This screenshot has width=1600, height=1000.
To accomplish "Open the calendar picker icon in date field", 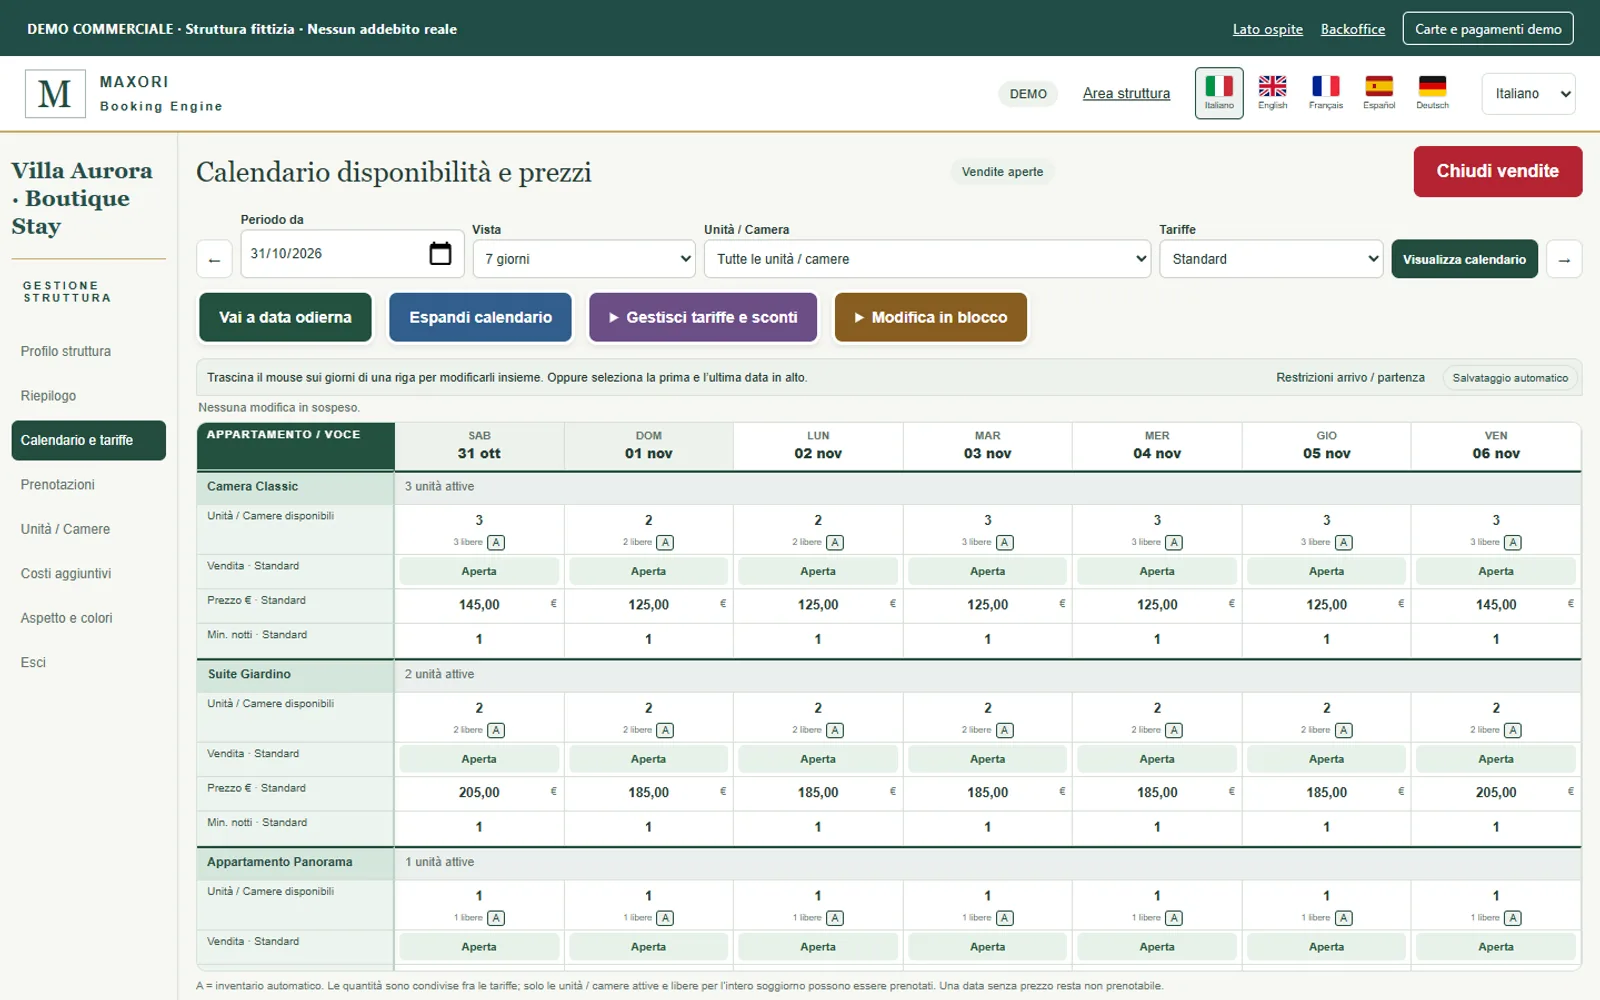I will tap(440, 253).
